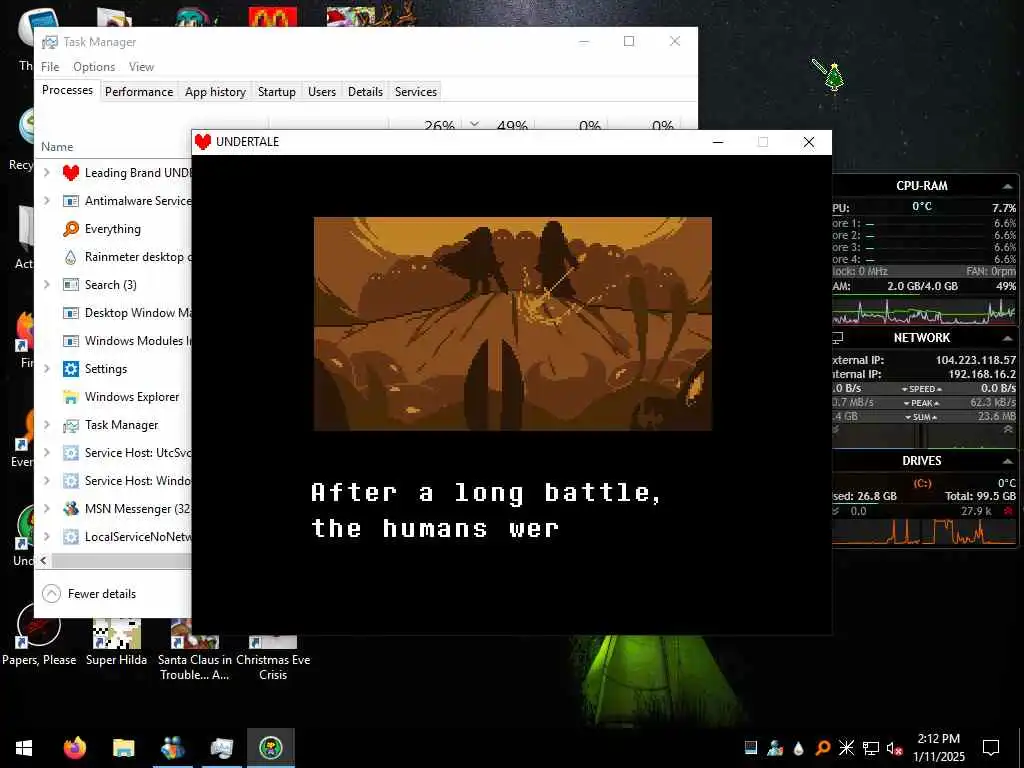Expand the Settings process group
This screenshot has width=1024, height=768.
click(47, 368)
